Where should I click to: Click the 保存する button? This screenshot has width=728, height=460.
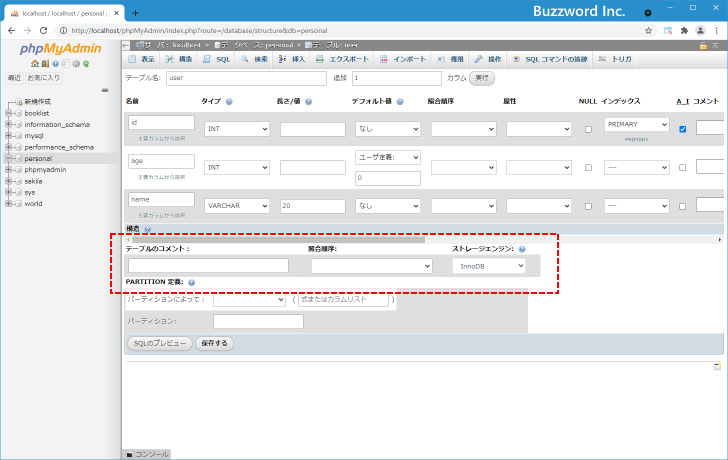point(215,343)
